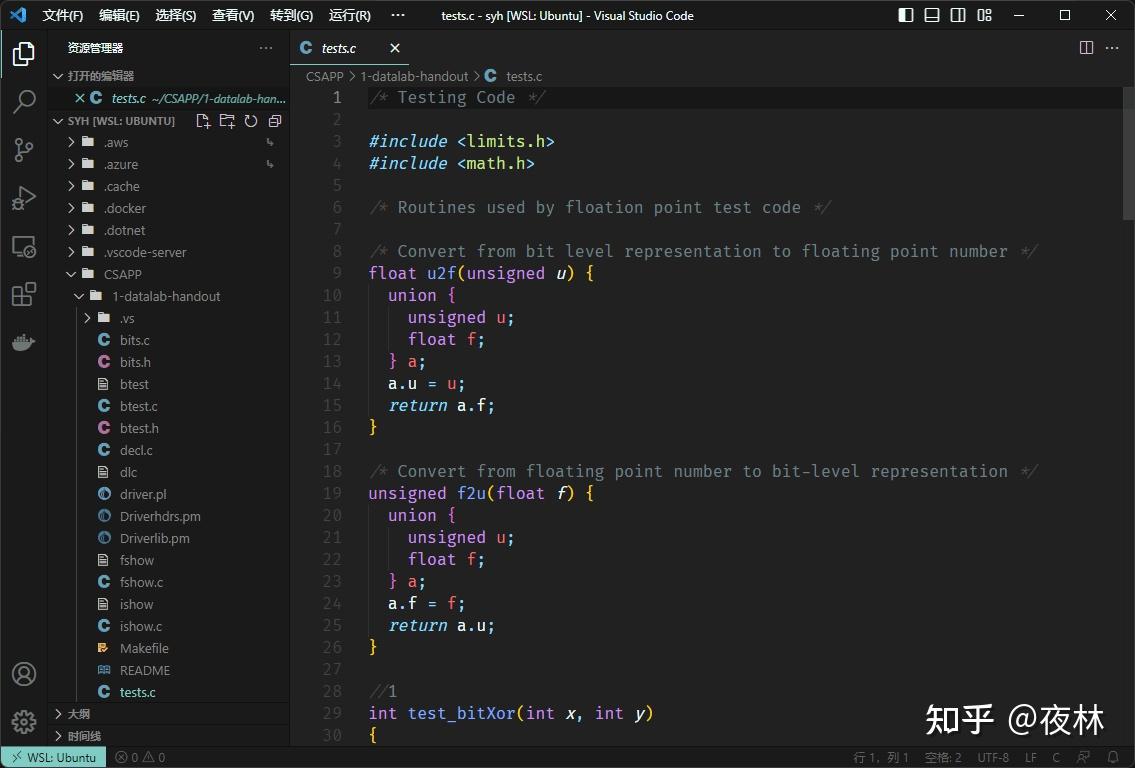Toggle the bottom panel layout button
Image resolution: width=1135 pixels, height=768 pixels.
click(932, 15)
